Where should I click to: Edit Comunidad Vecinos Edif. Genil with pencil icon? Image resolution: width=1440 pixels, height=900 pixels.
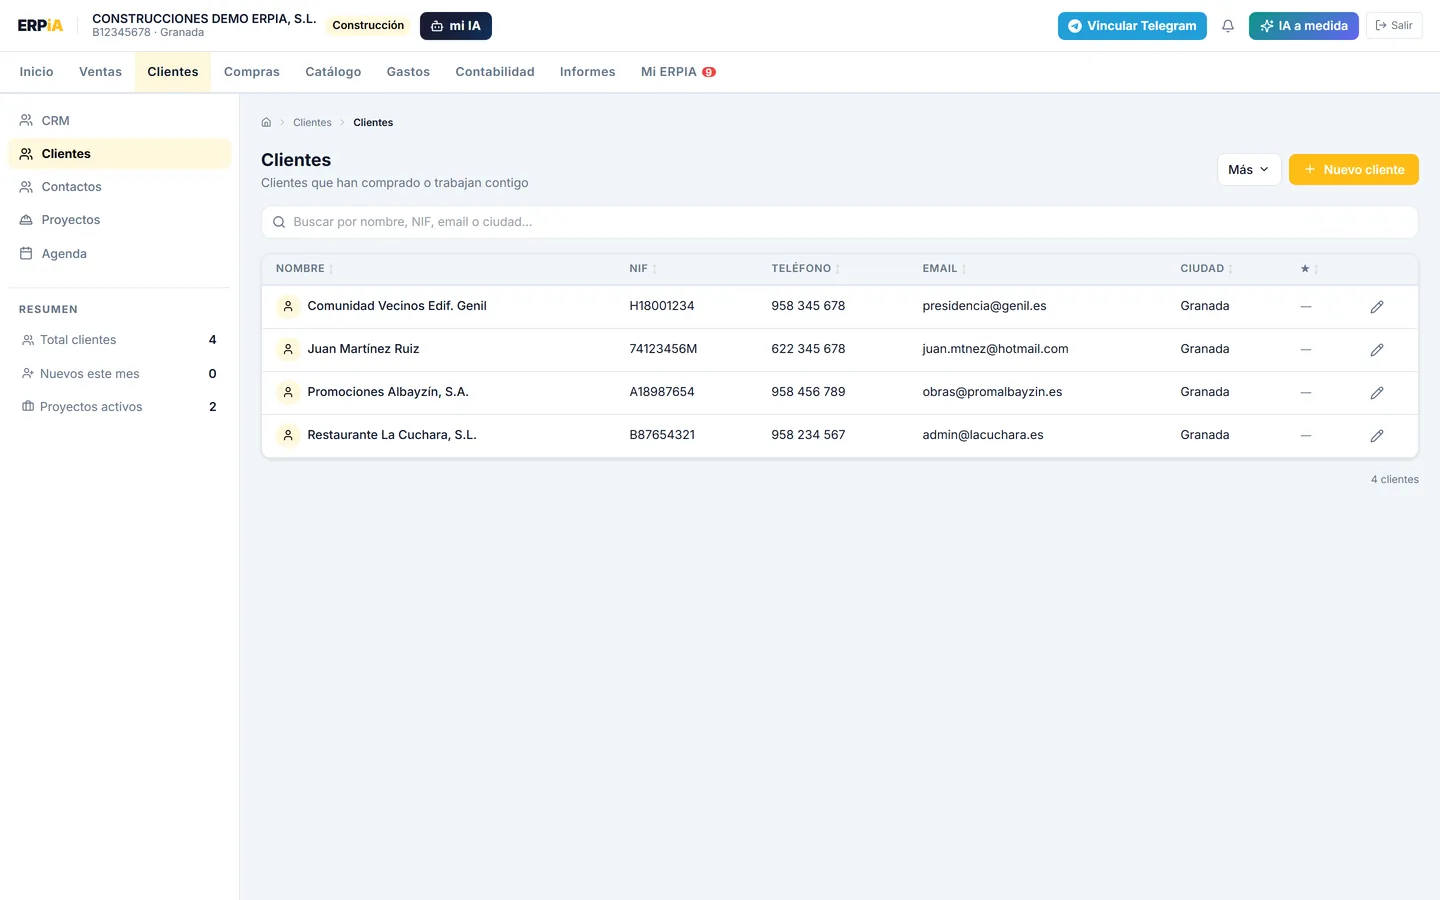(x=1377, y=307)
